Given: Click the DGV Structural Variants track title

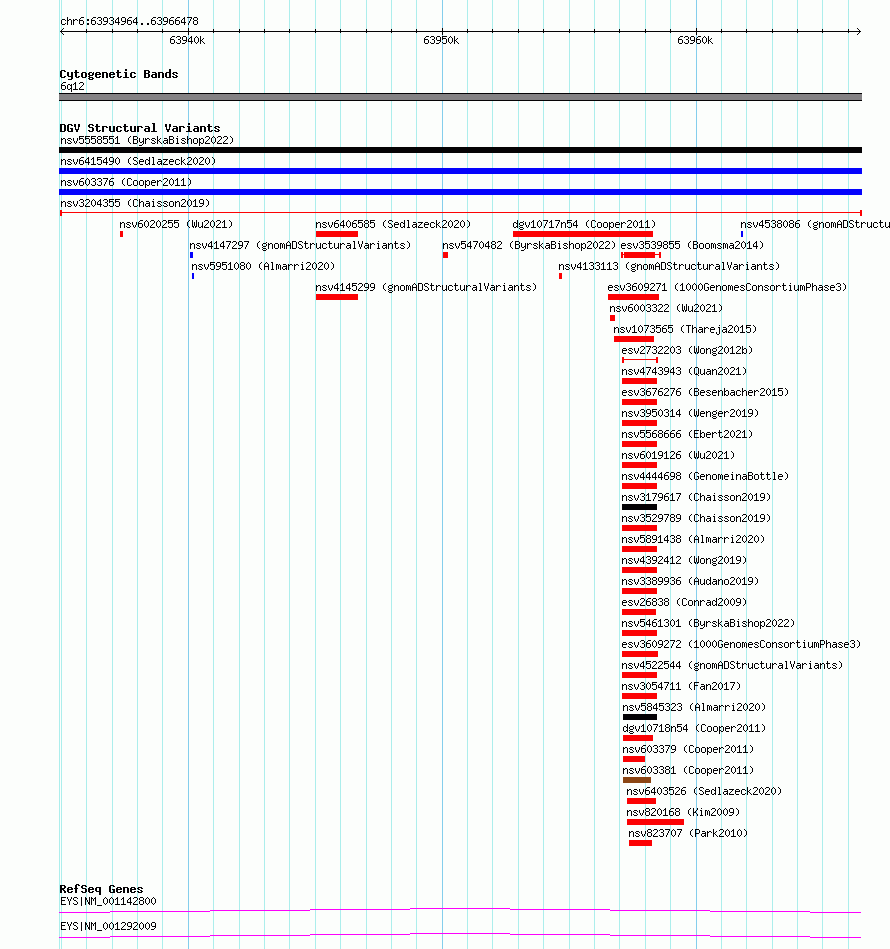Looking at the screenshot, I should click(x=140, y=128).
